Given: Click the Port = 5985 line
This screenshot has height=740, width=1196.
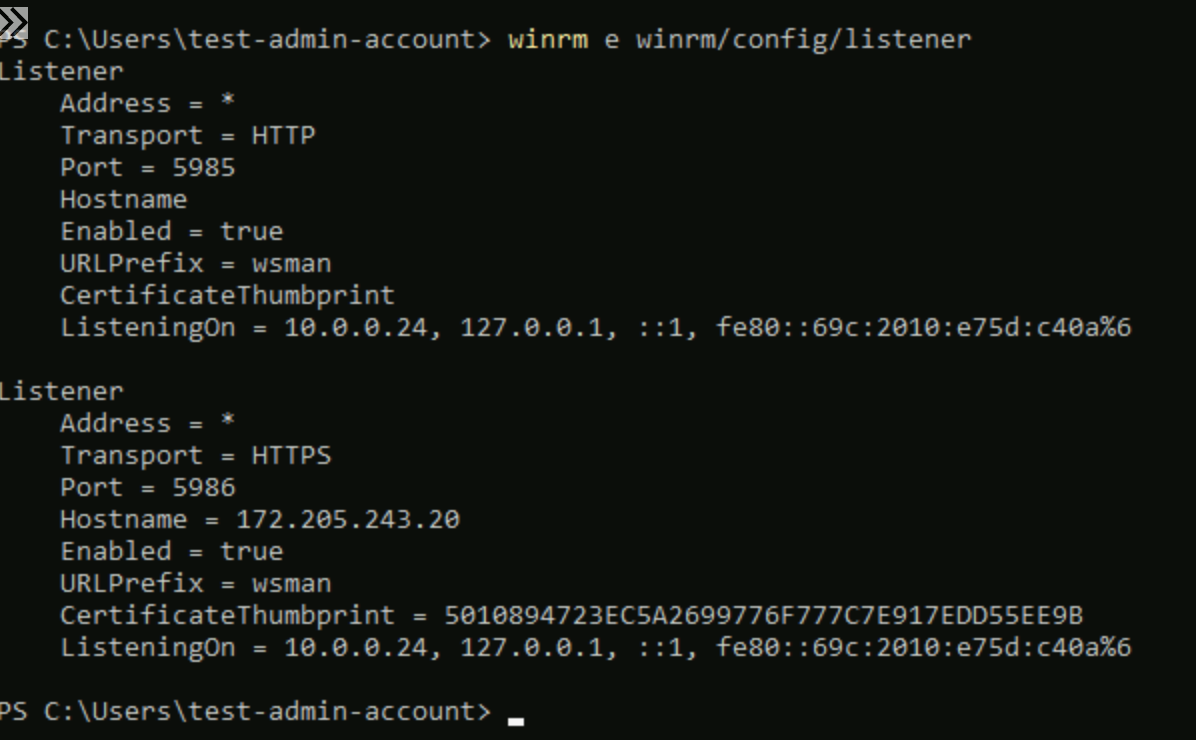Looking at the screenshot, I should (148, 168).
